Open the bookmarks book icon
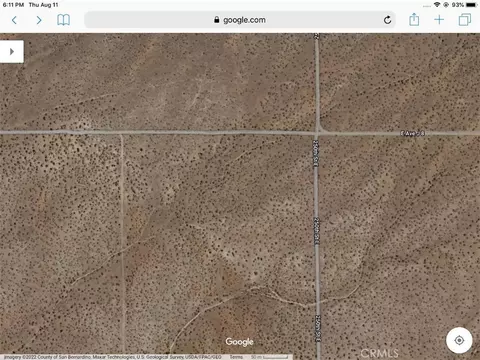 63,20
